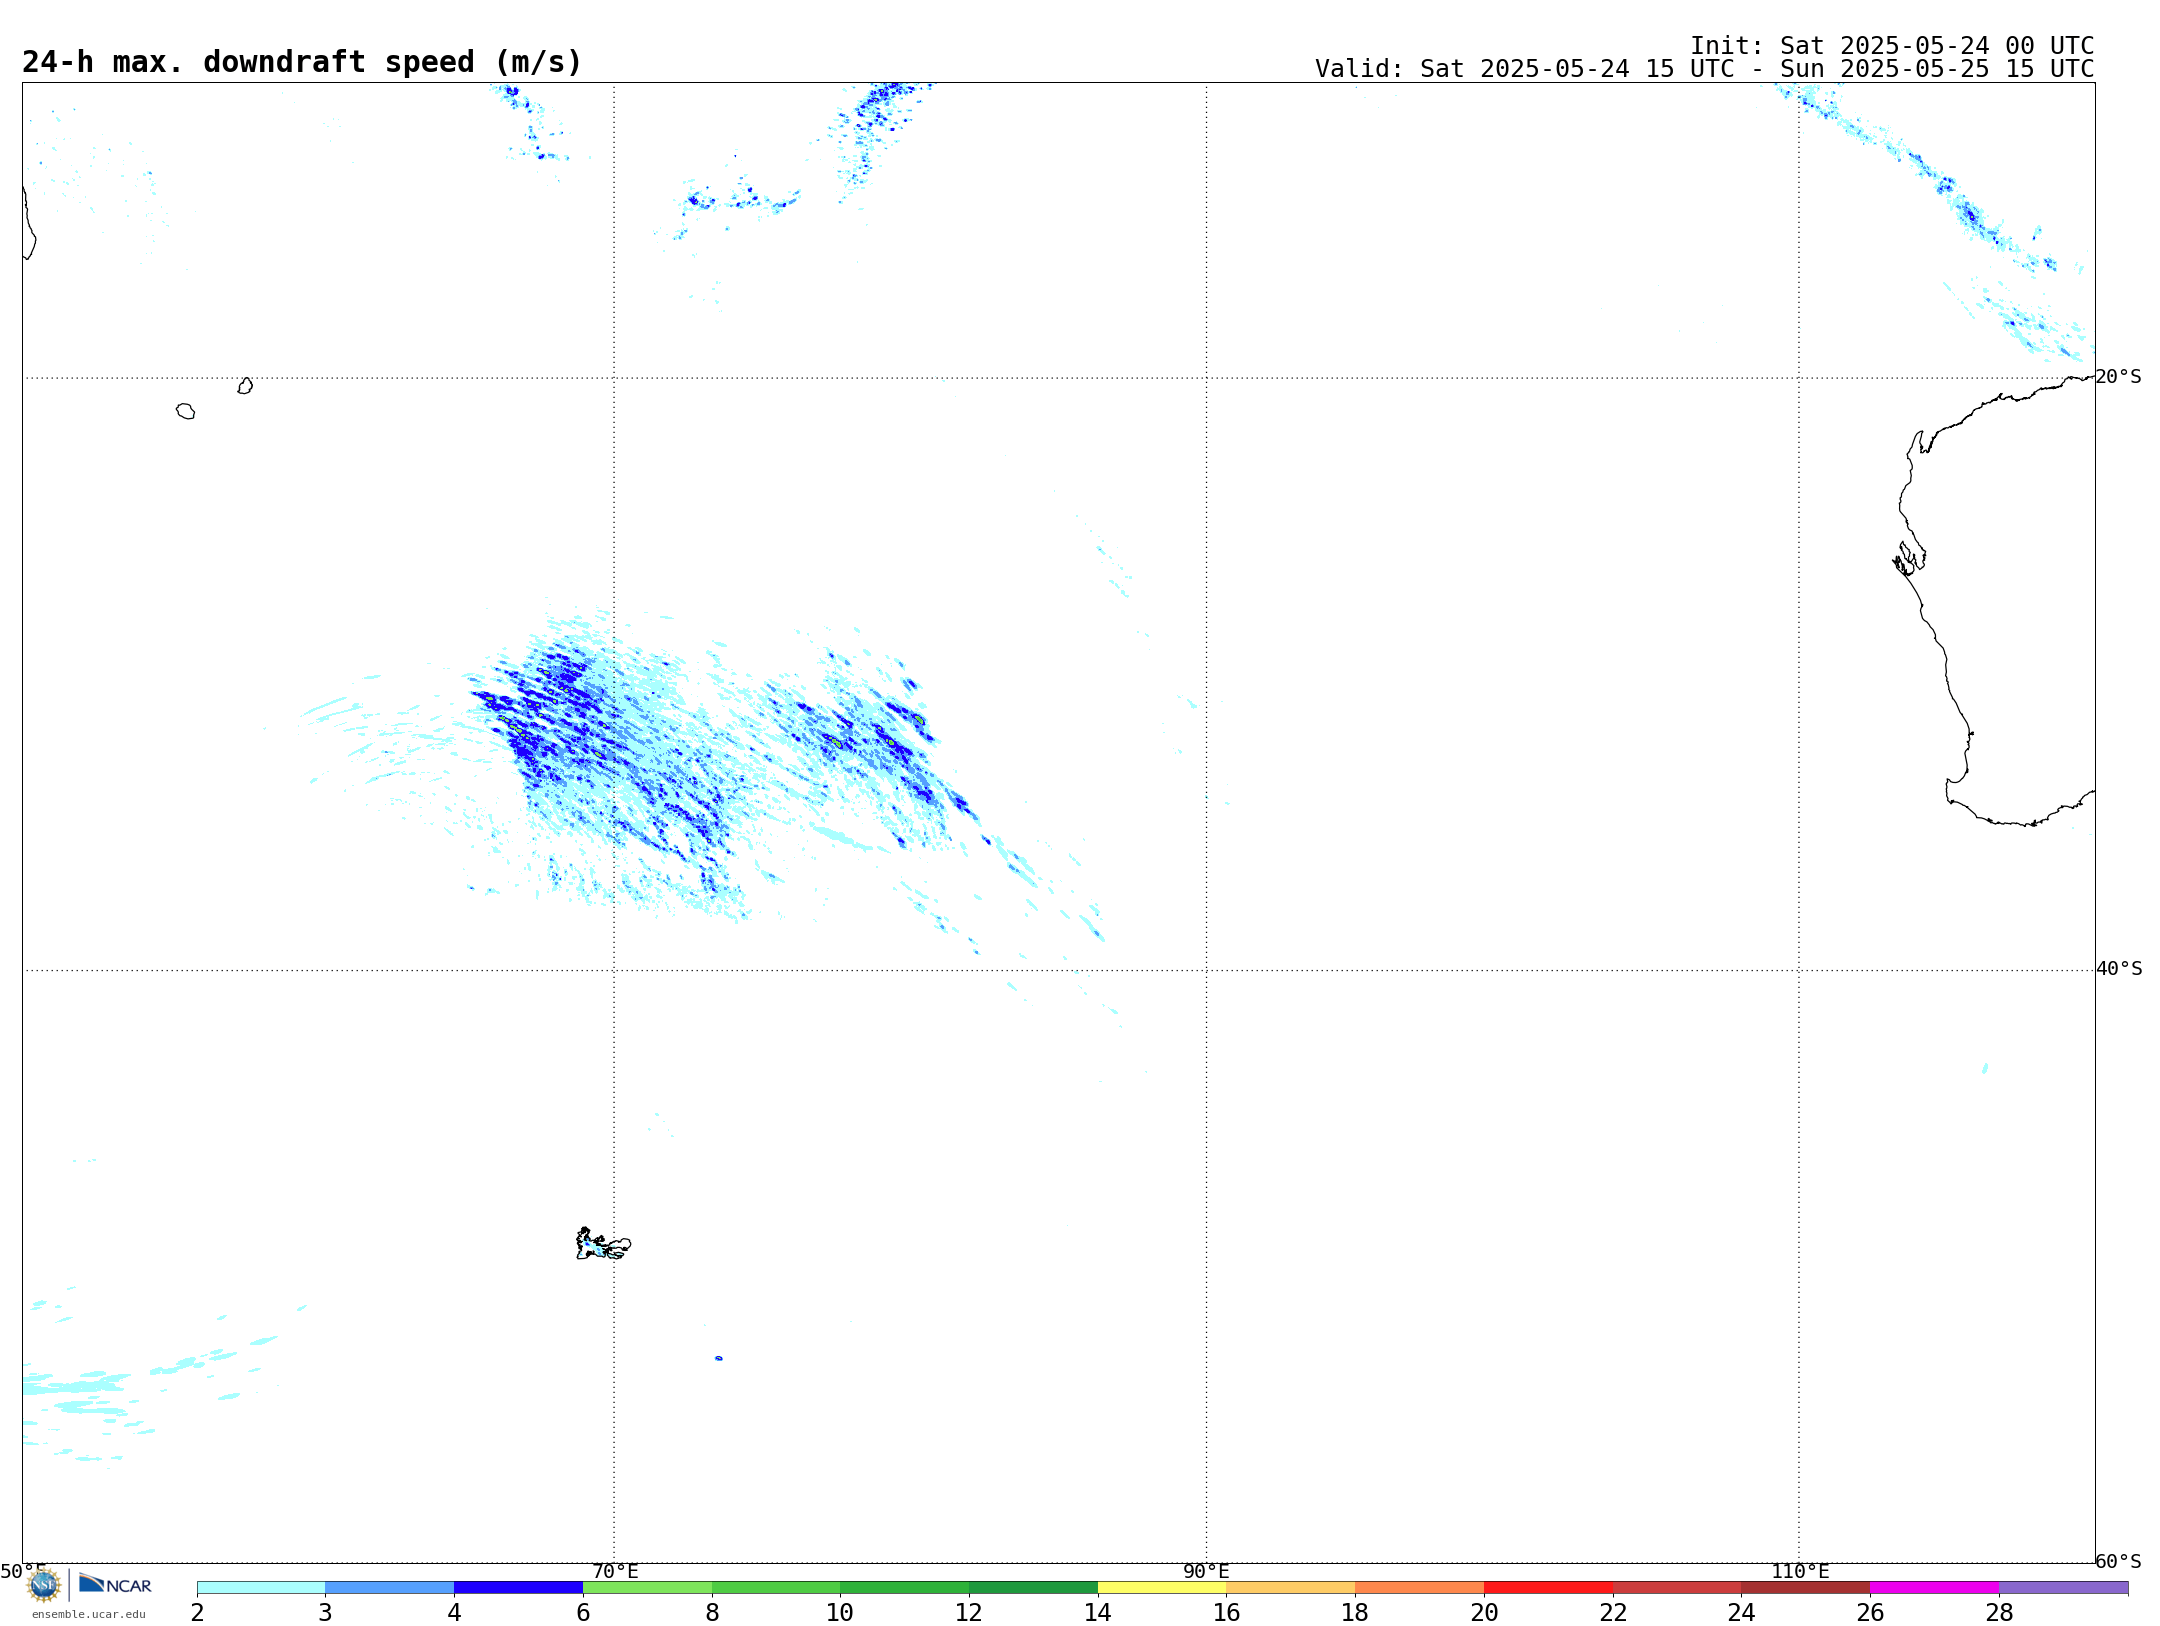Viewport: 2160px width, 1626px height.
Task: Click the Réunion island outline near 20°S
Action: (x=185, y=411)
